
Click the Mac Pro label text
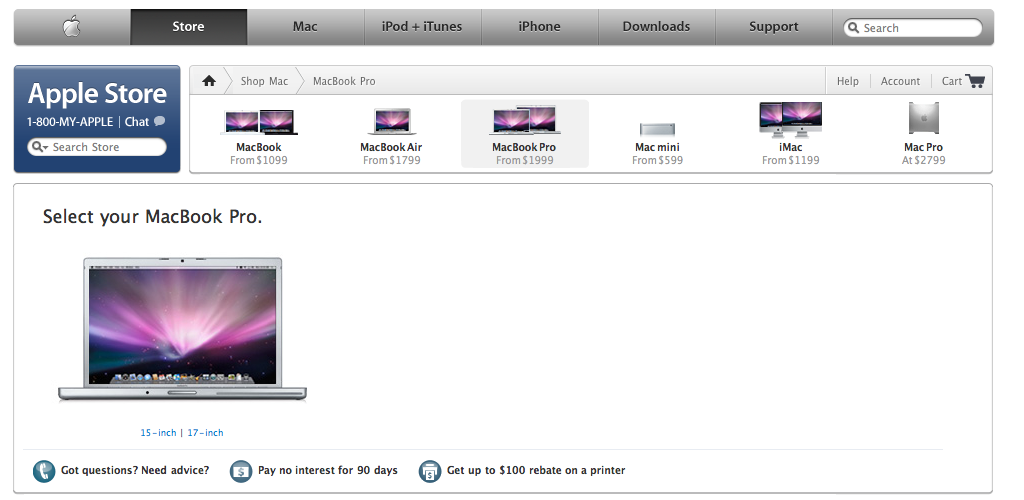click(923, 147)
